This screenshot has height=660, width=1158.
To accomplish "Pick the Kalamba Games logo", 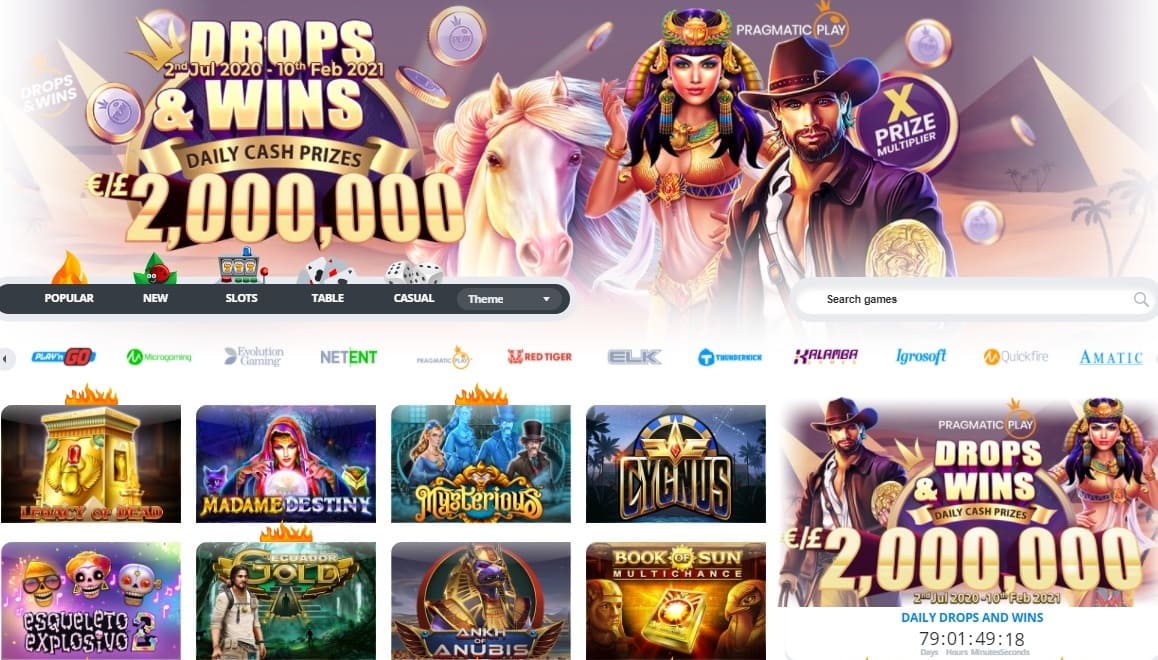I will pyautogui.click(x=826, y=357).
